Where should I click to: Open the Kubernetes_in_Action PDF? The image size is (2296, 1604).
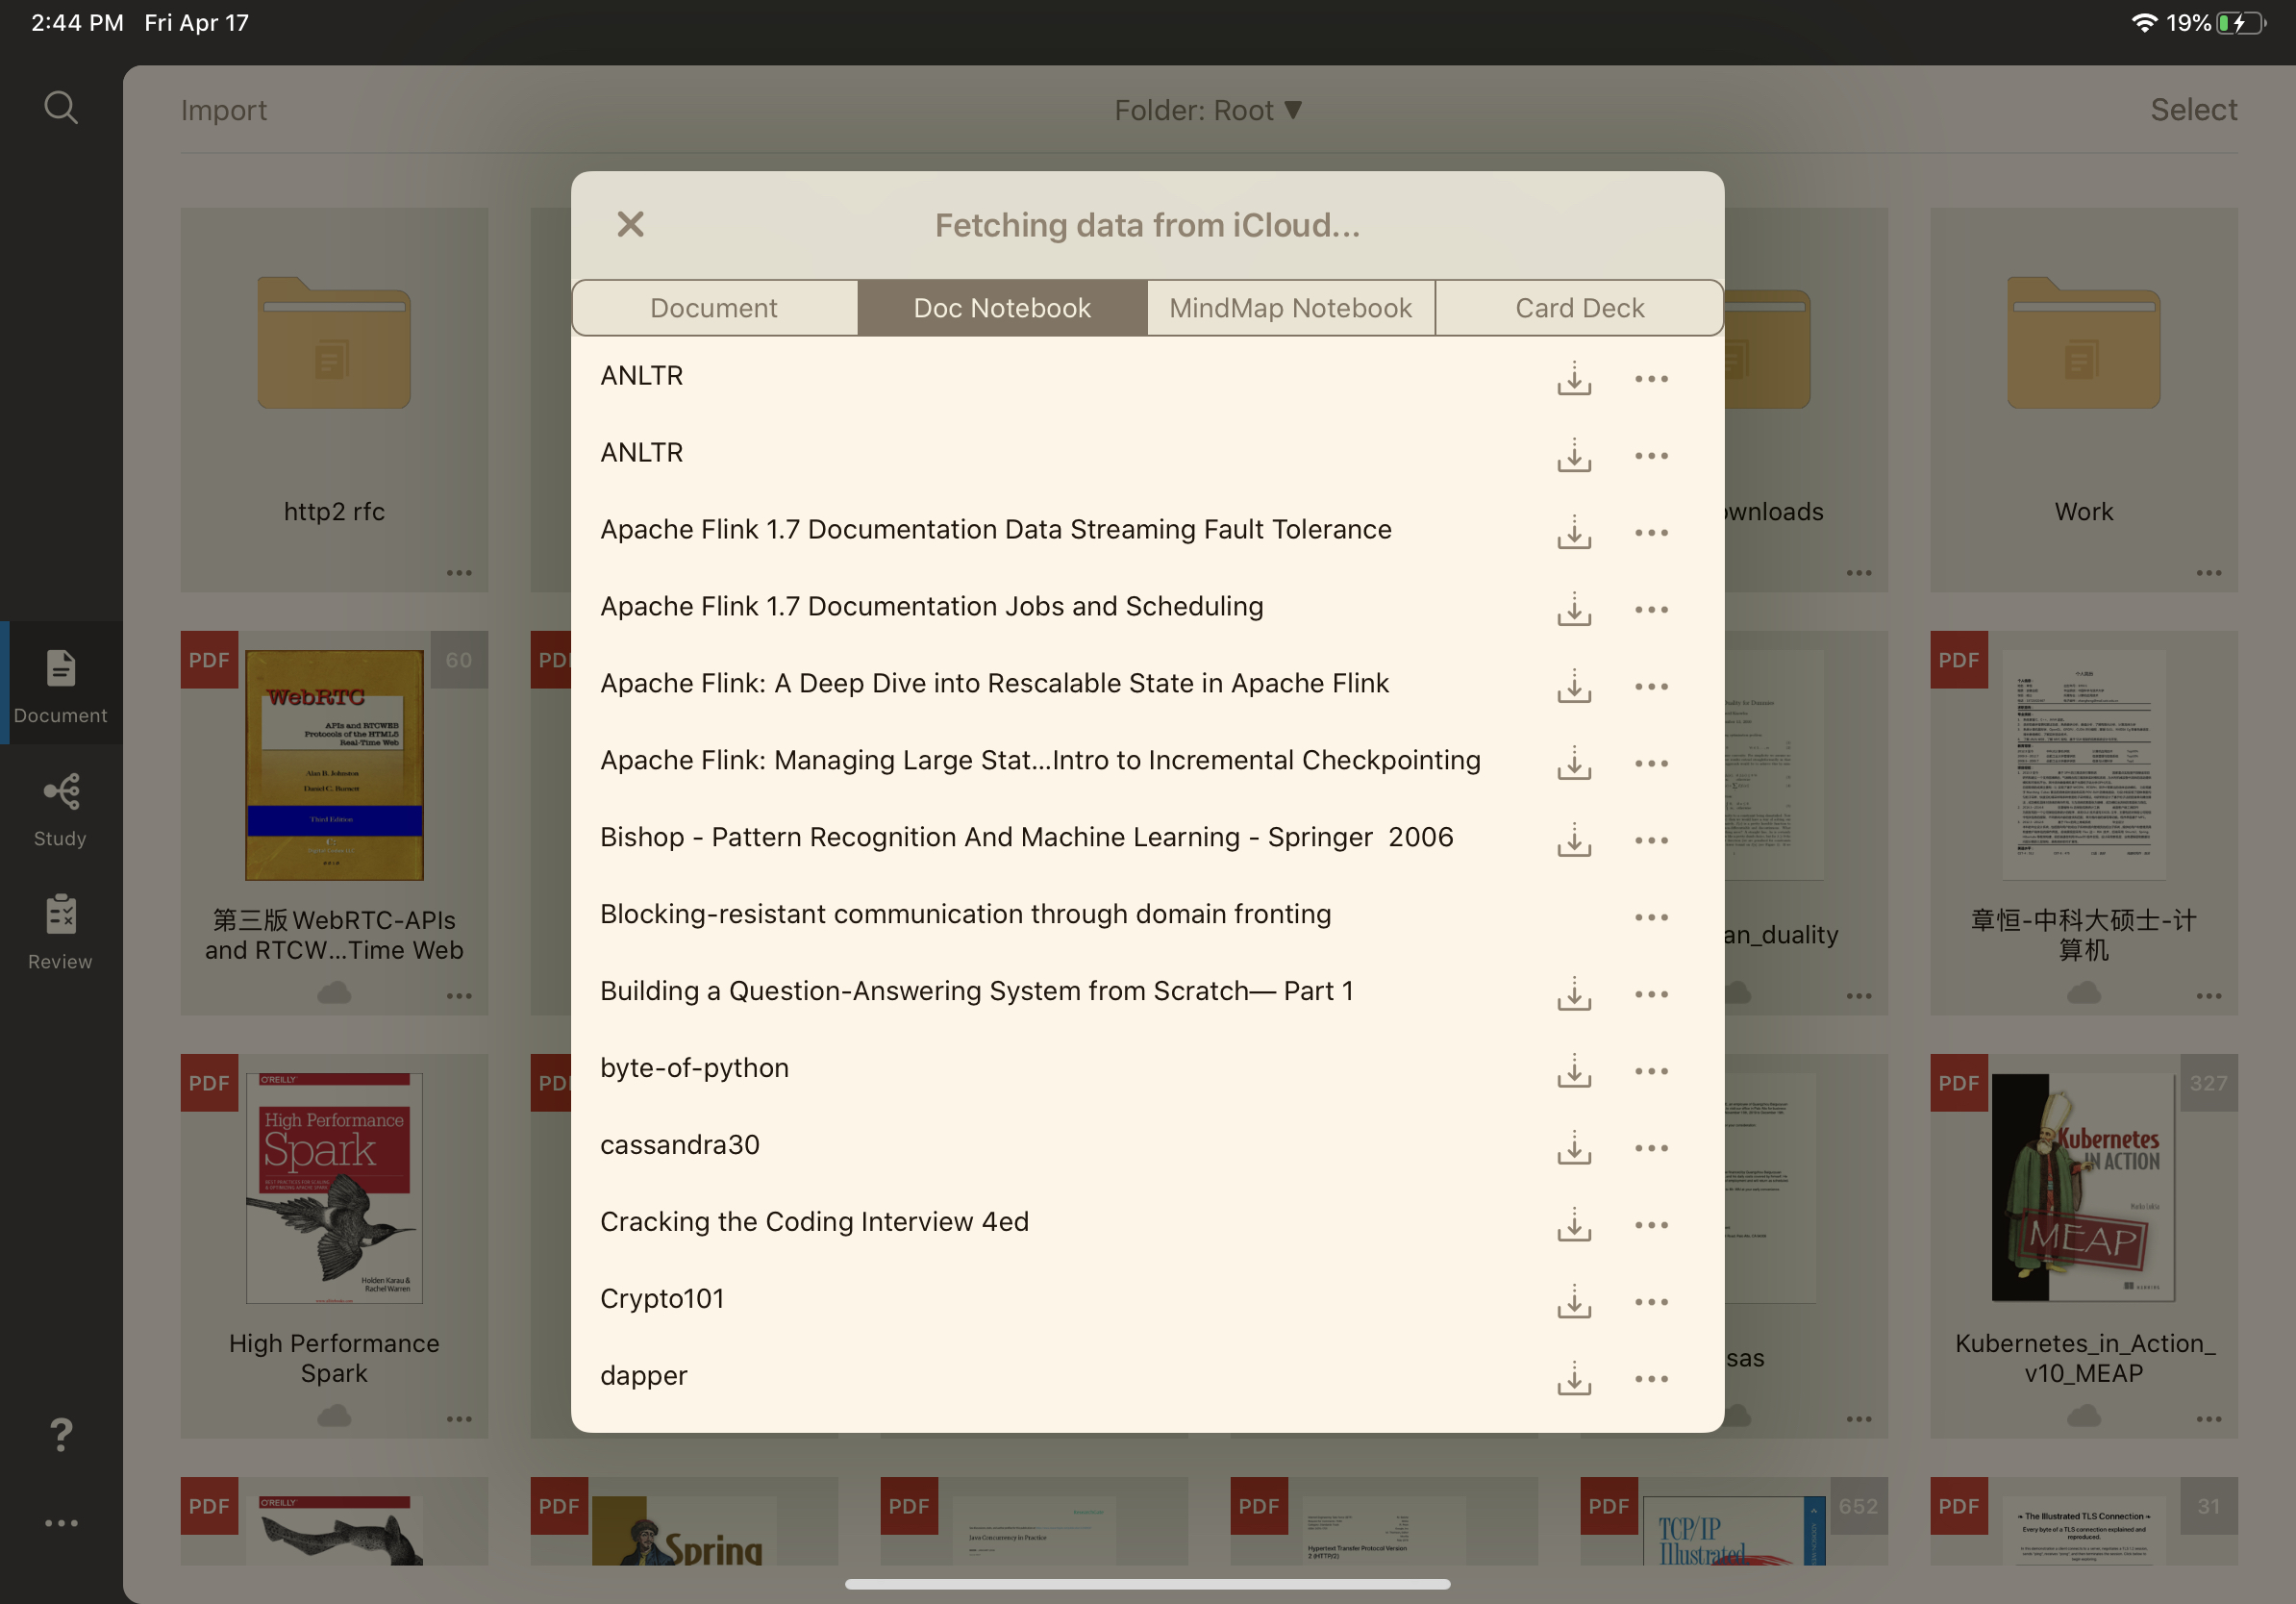2083,1188
